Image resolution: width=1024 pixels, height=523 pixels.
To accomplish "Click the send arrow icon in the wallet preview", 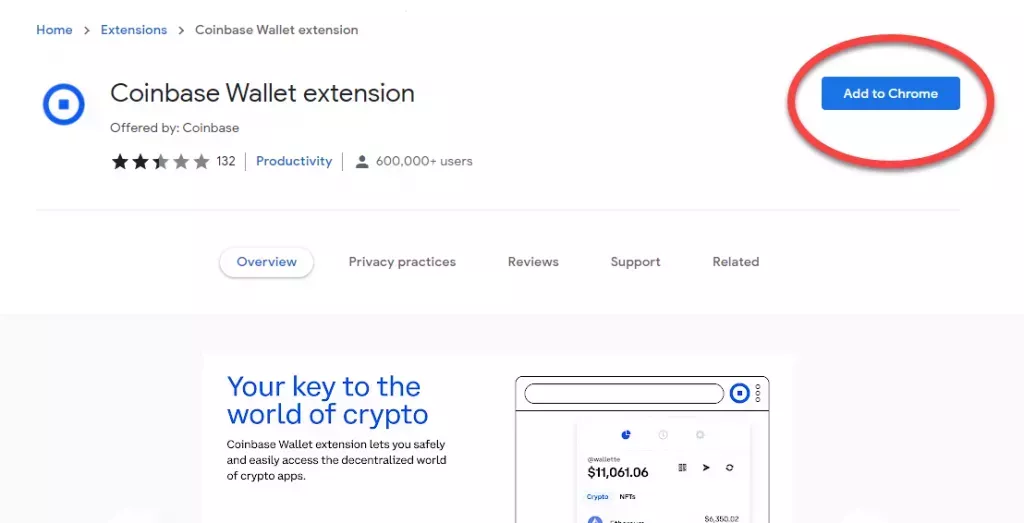I will [x=705, y=467].
